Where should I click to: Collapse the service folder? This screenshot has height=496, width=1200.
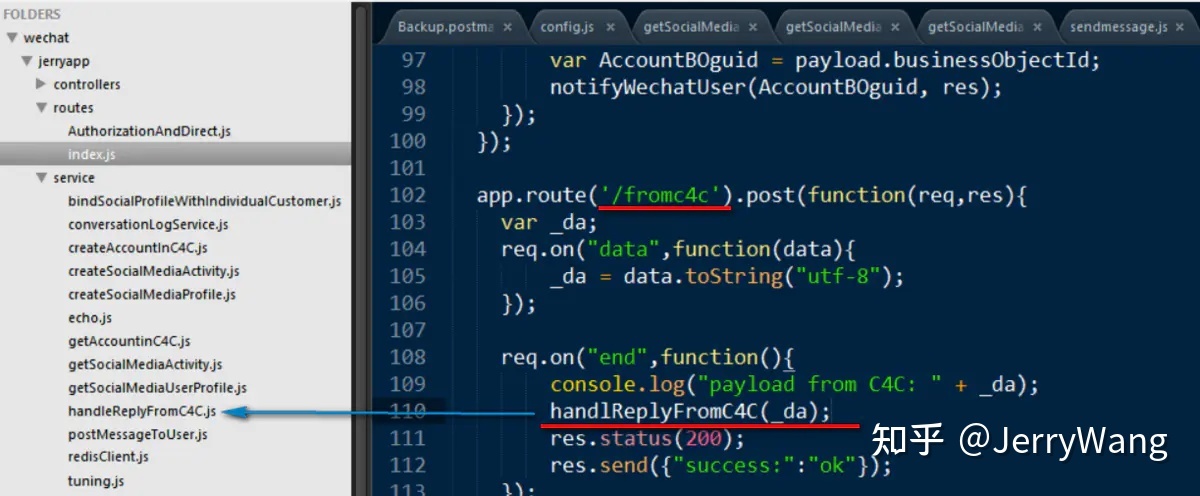(41, 178)
